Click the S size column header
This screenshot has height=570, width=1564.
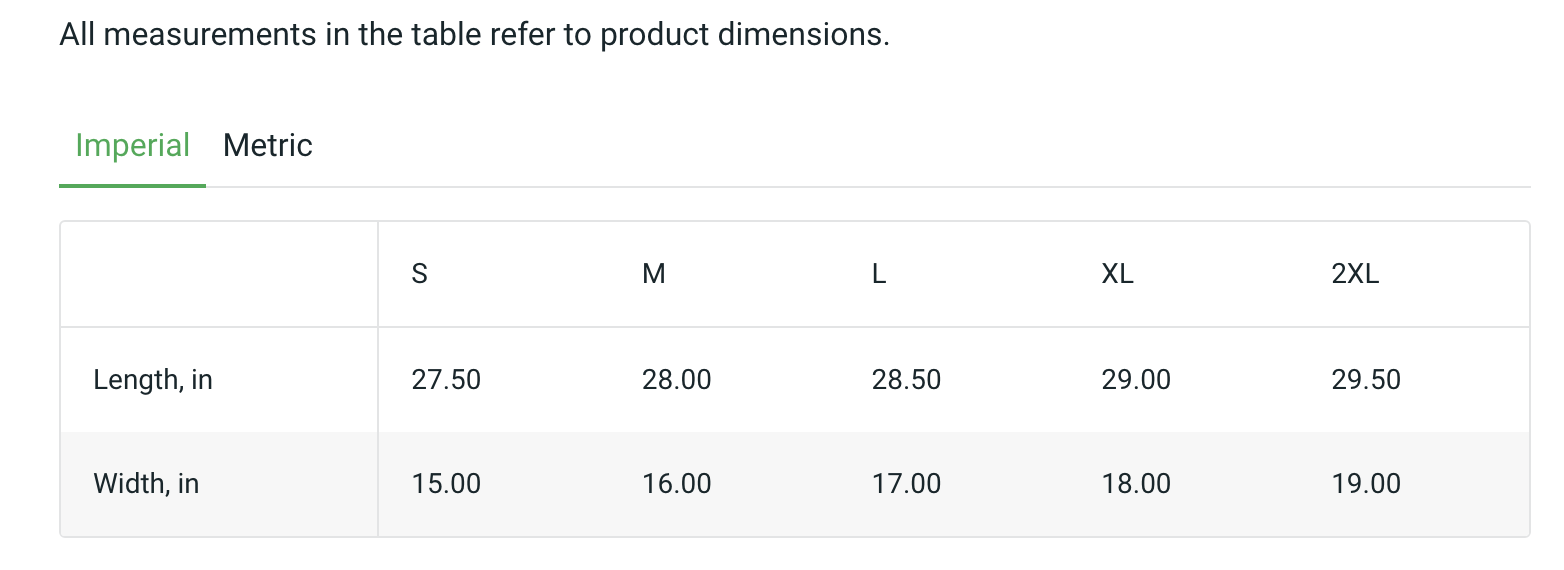coord(420,274)
